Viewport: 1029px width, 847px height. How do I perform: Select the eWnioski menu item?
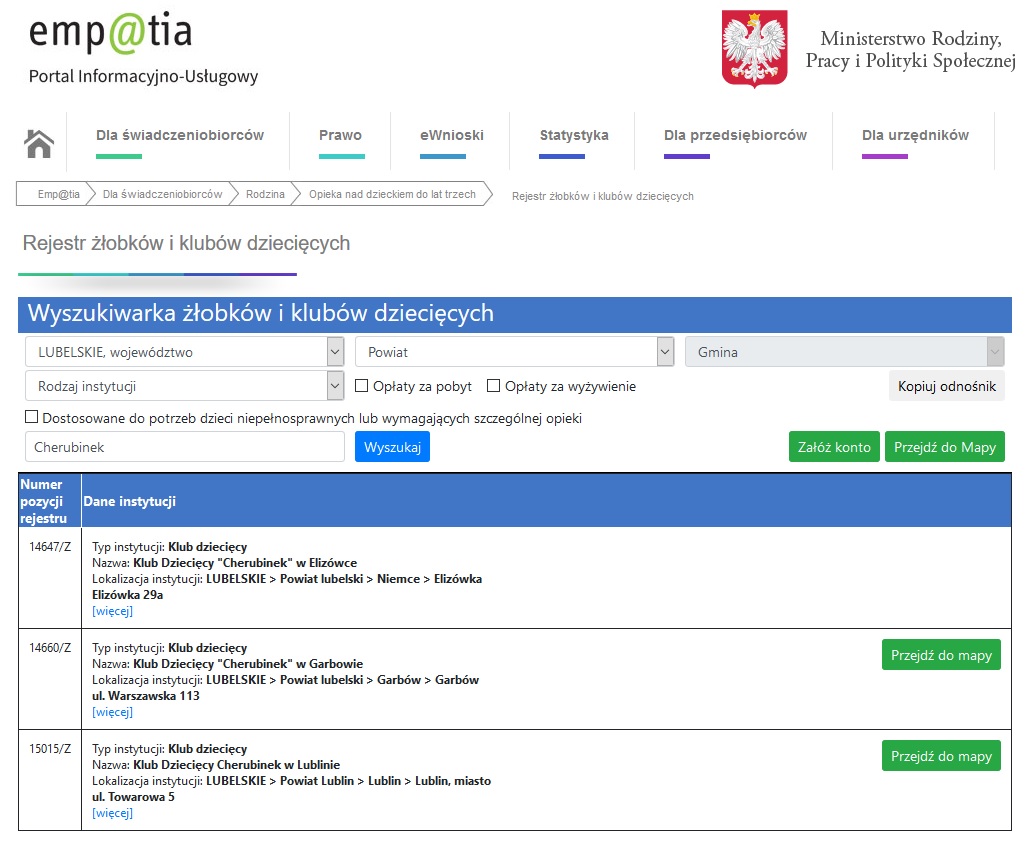451,136
